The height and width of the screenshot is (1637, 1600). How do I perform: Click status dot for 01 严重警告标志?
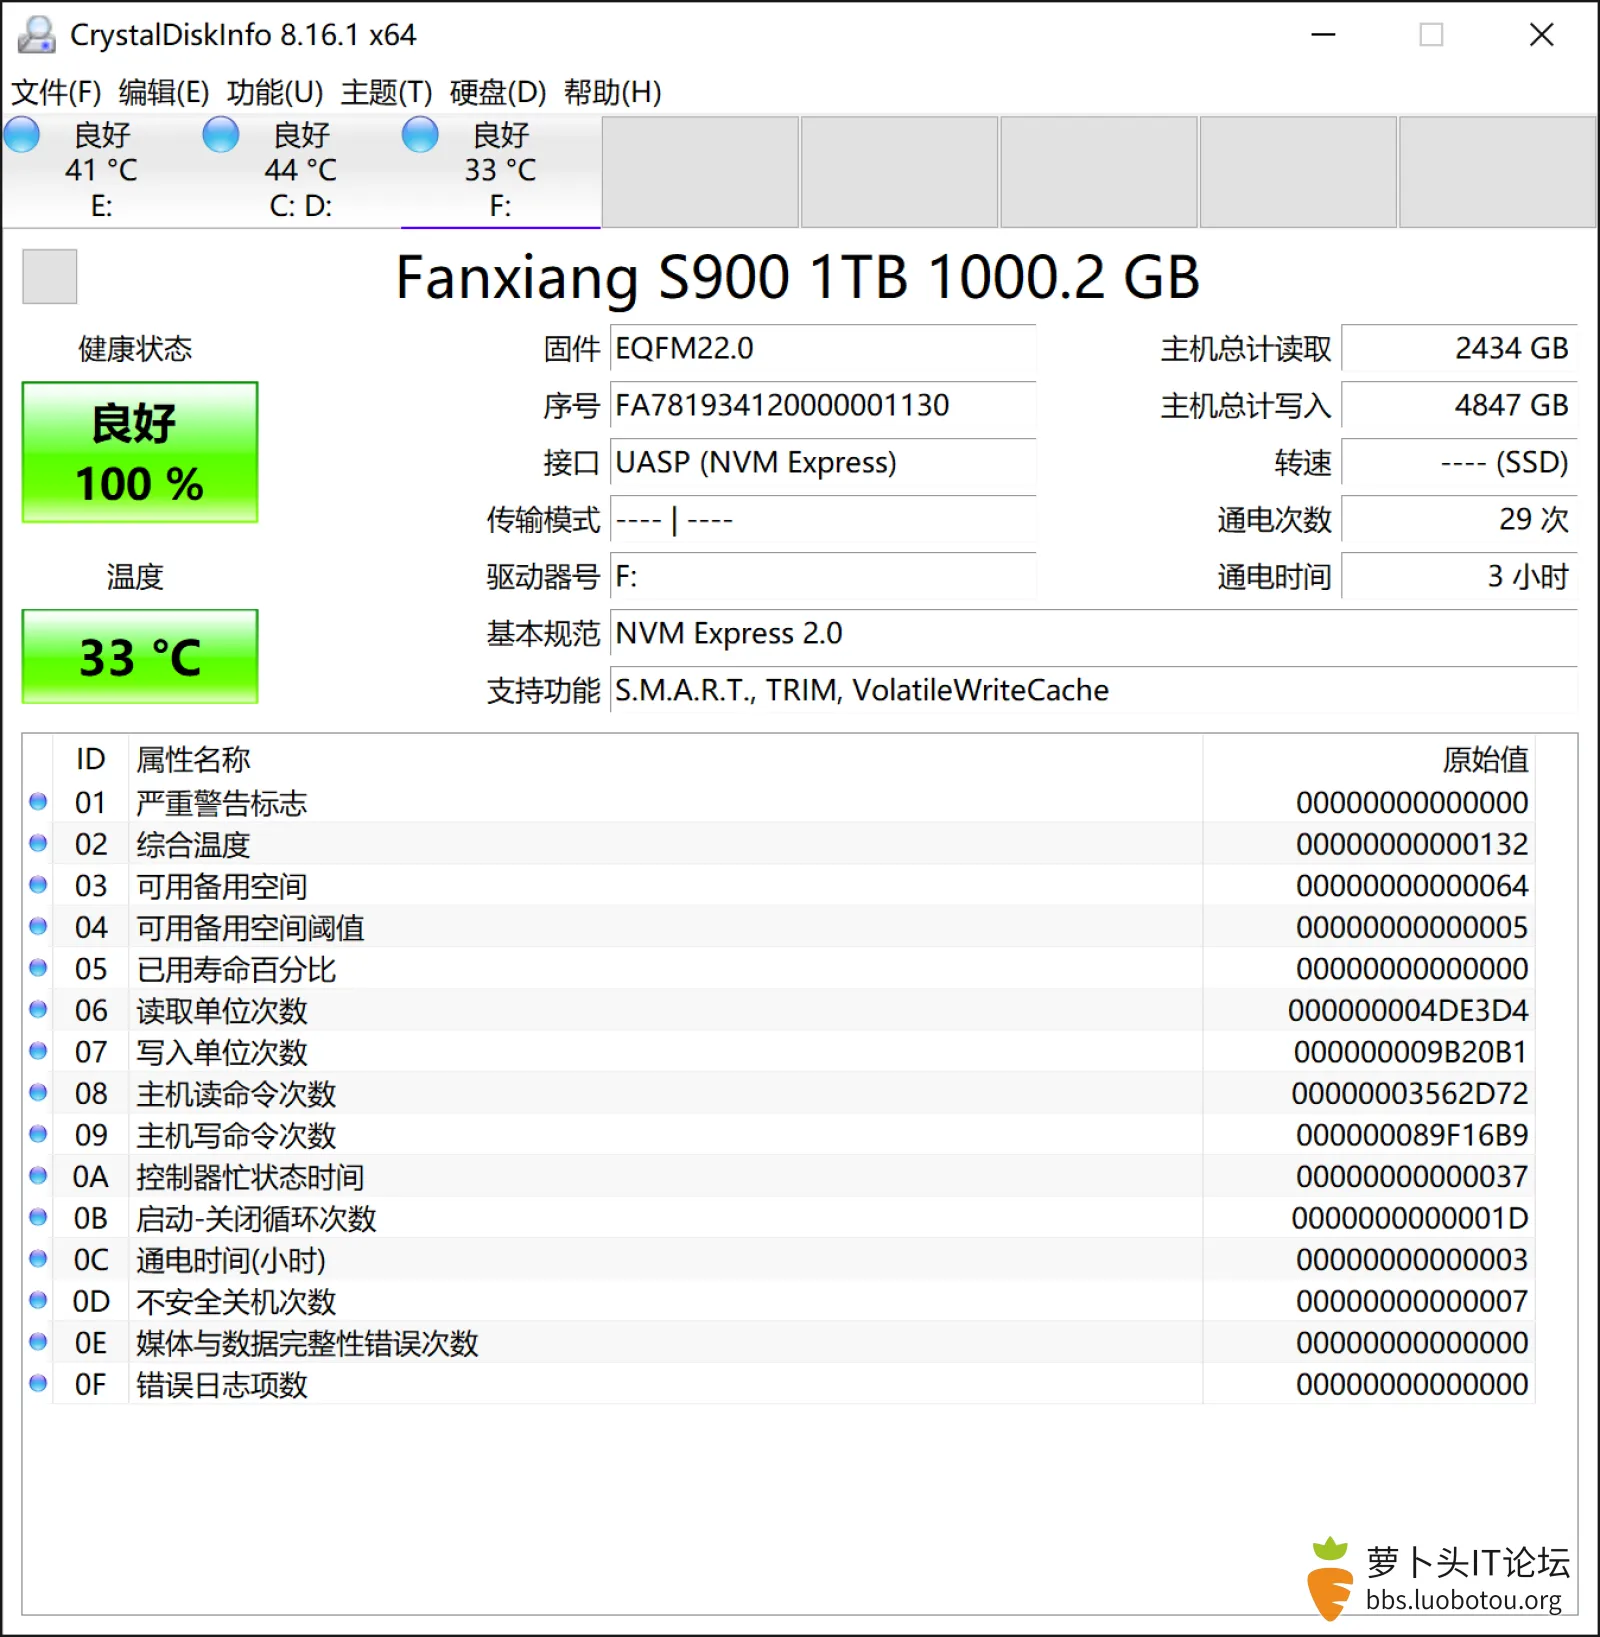pos(38,802)
